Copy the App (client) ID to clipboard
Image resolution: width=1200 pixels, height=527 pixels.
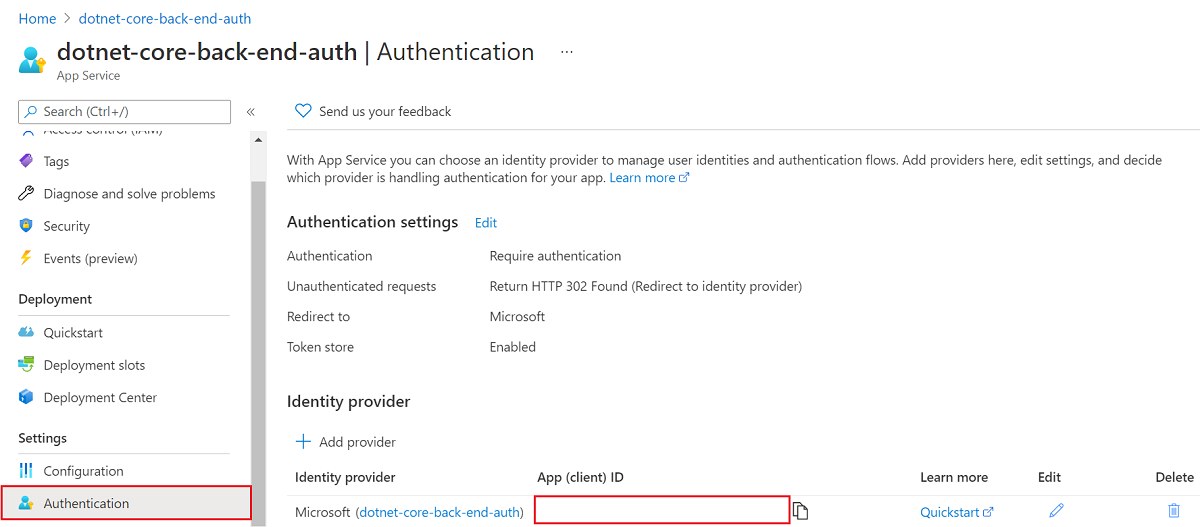(800, 511)
